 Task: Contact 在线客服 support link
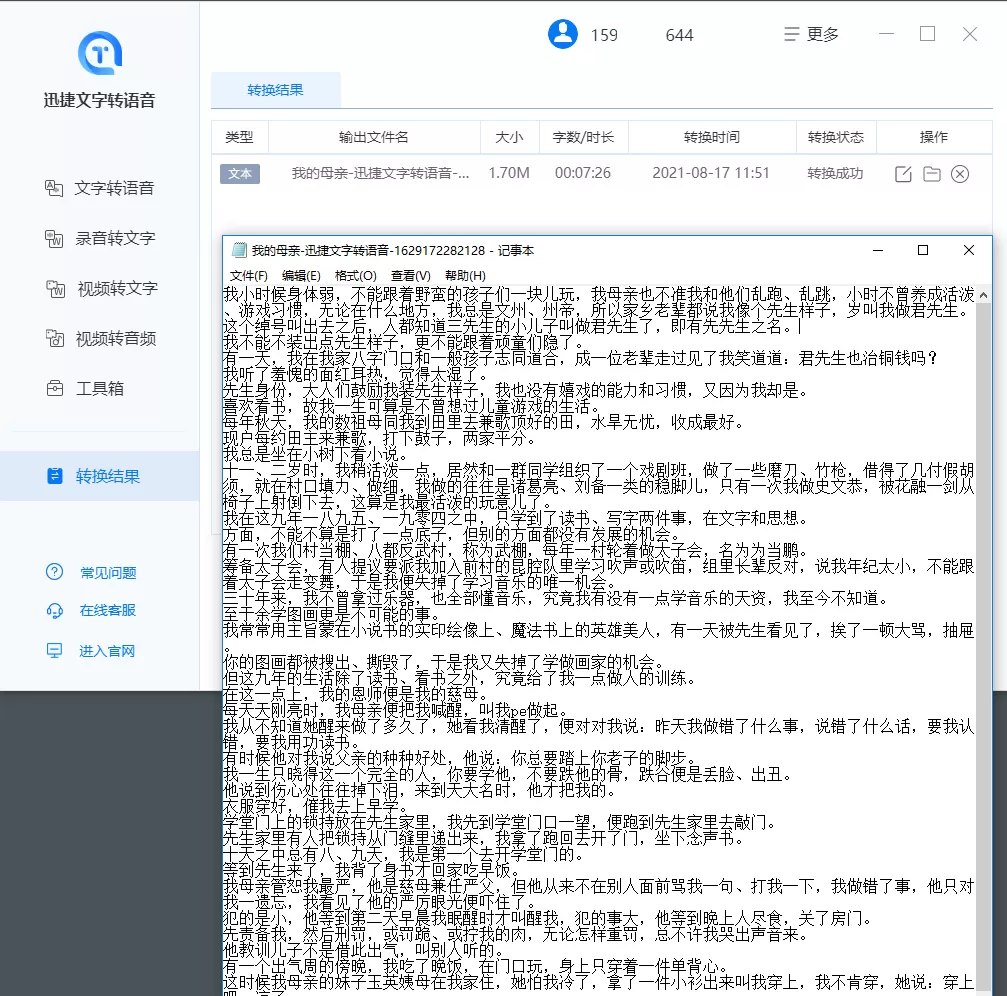pos(91,610)
